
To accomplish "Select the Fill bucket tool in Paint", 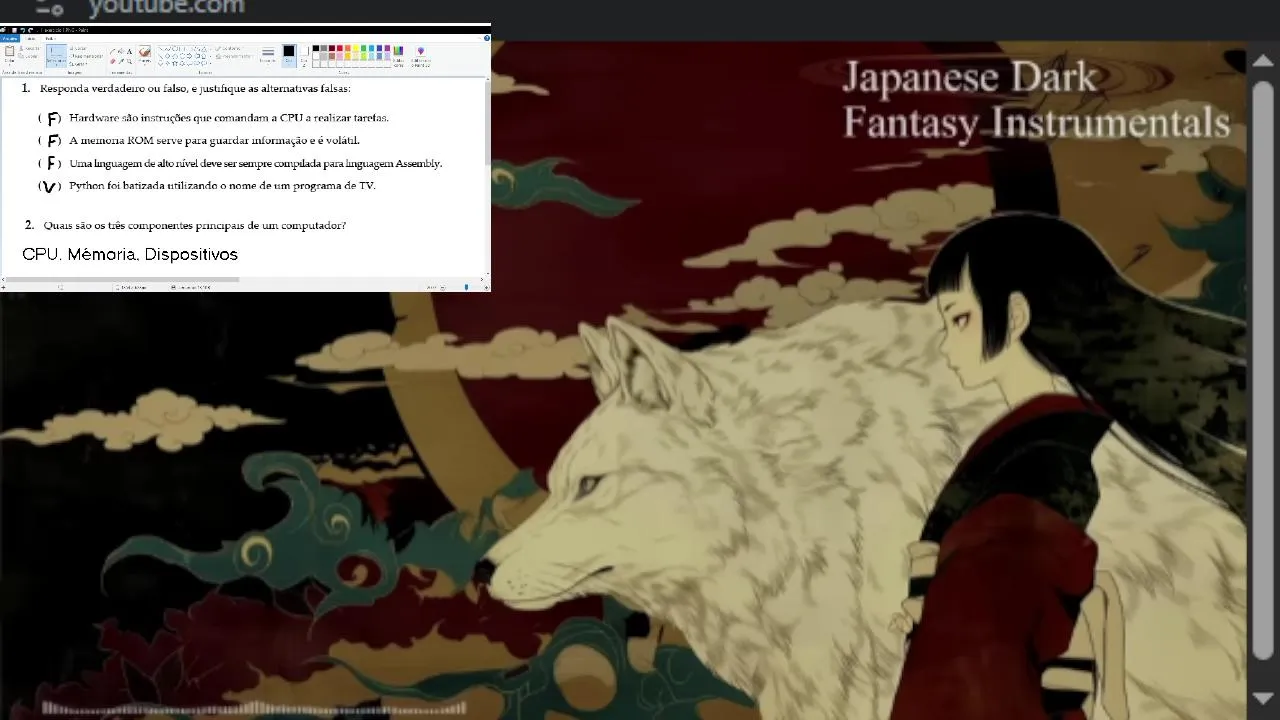I will click(121, 52).
